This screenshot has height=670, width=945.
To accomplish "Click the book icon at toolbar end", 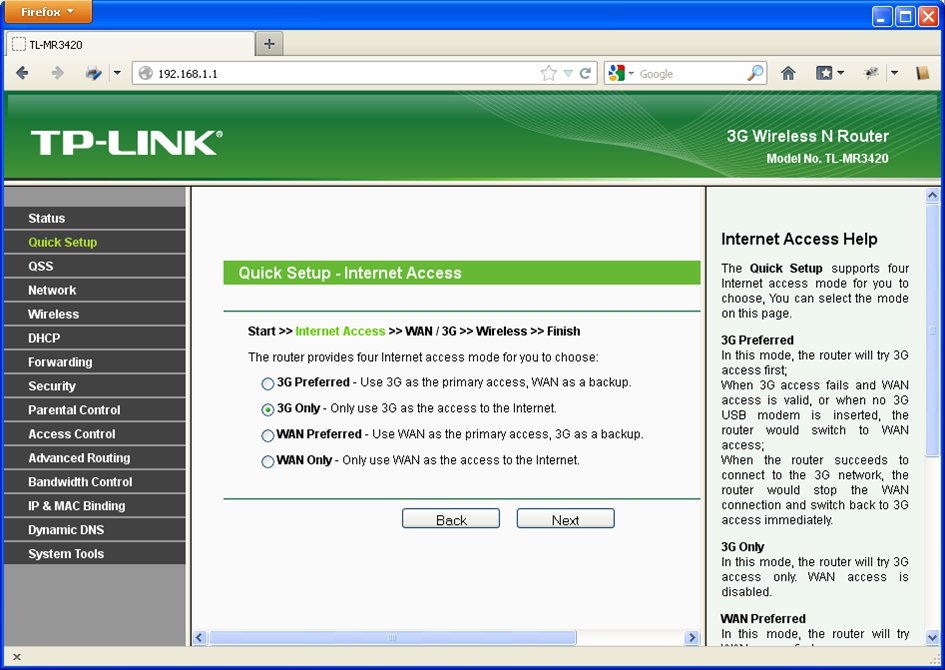I will tap(922, 74).
